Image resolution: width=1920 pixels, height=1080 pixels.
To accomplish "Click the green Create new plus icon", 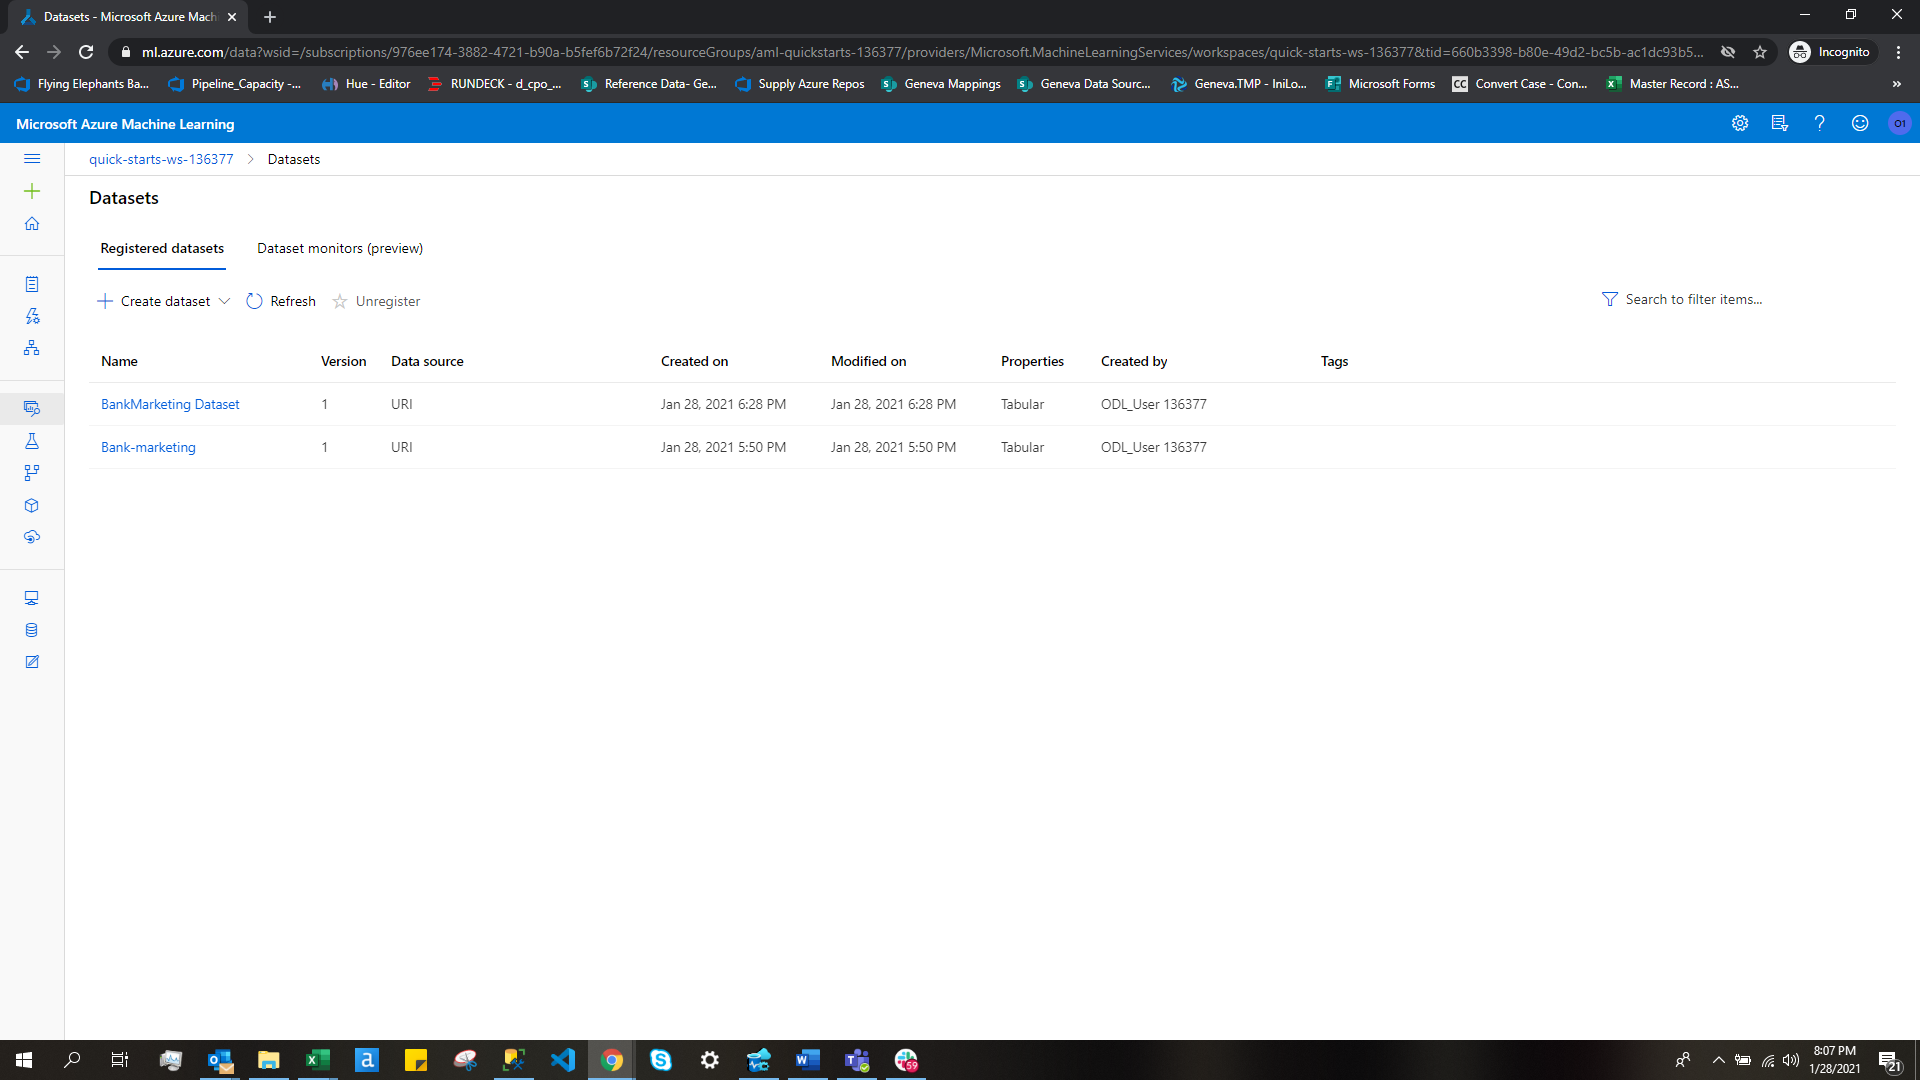I will pos(32,191).
